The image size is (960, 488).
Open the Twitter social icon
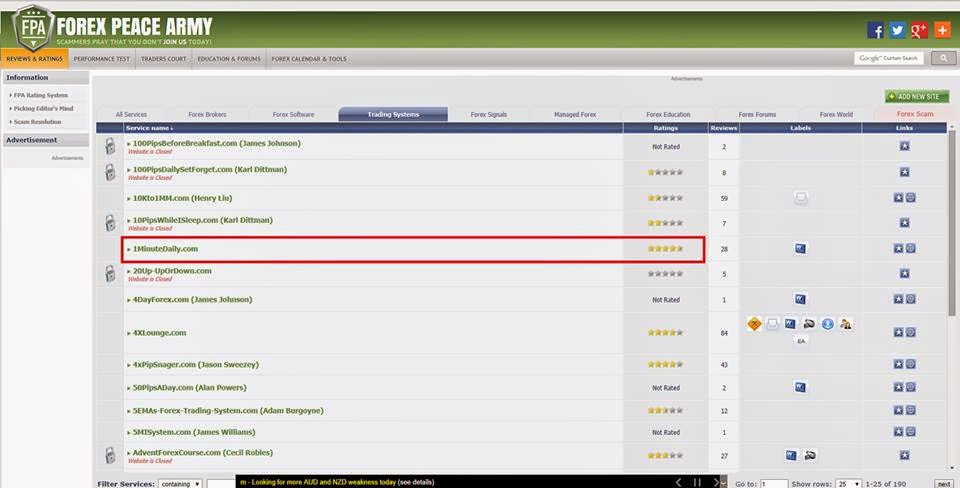(897, 30)
